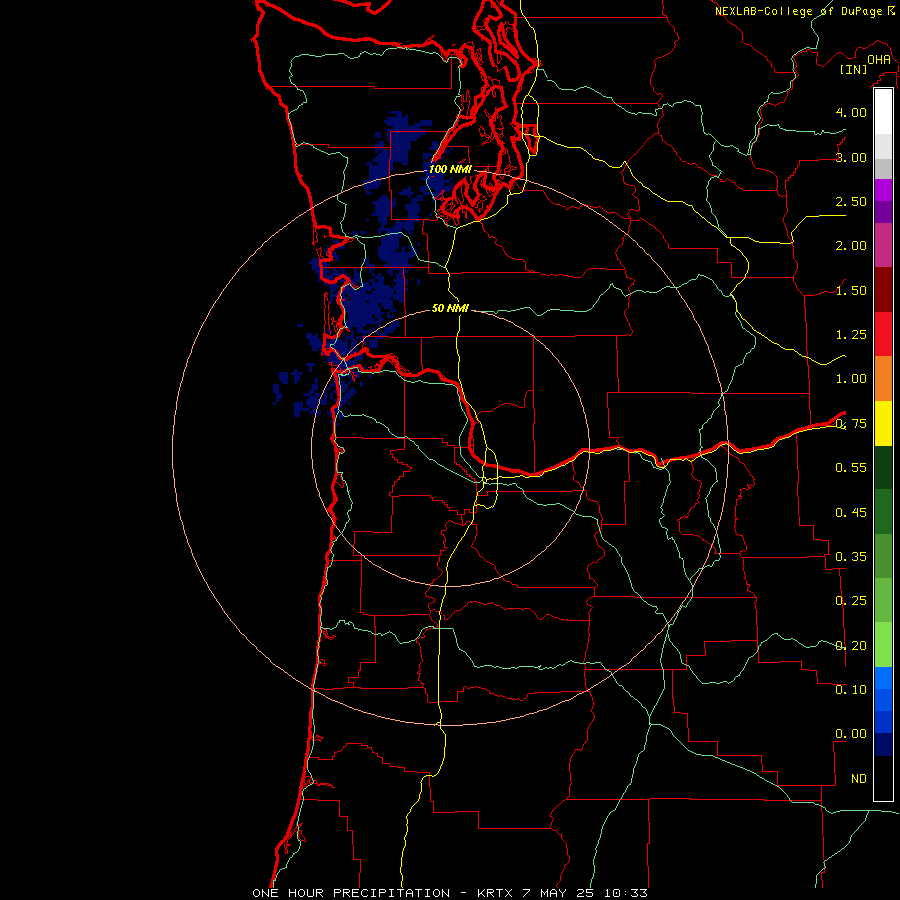Select the pink swatch beside 2.00
Screen dimensions: 900x900
[x=883, y=245]
